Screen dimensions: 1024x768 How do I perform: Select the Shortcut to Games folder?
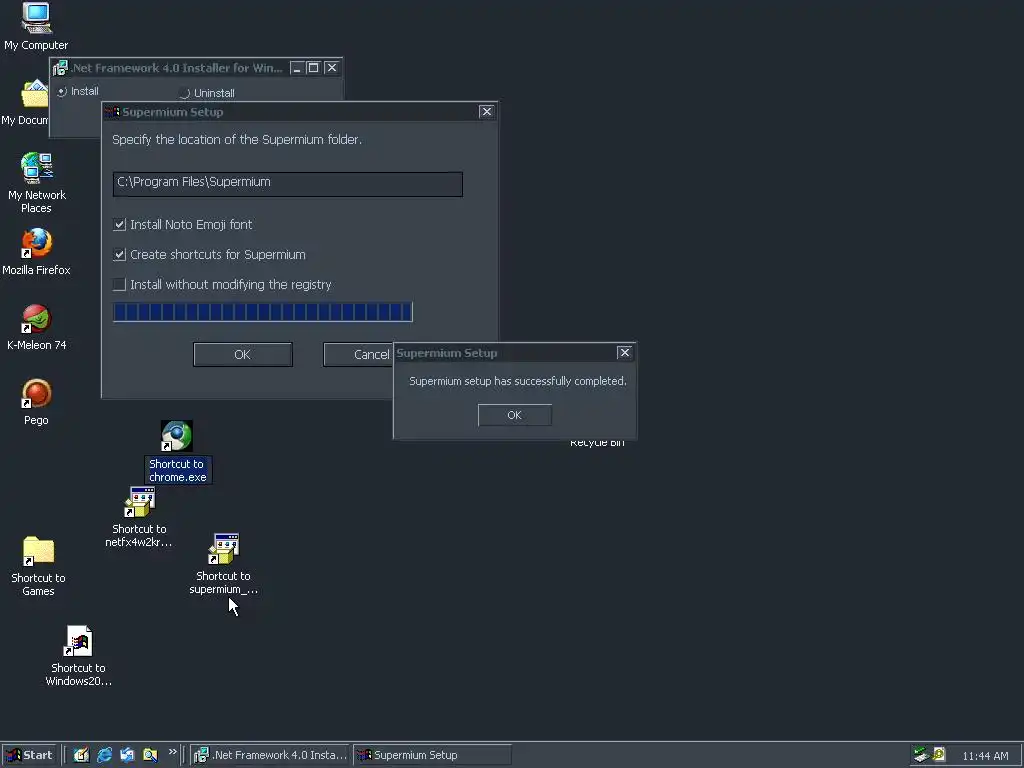coord(38,566)
